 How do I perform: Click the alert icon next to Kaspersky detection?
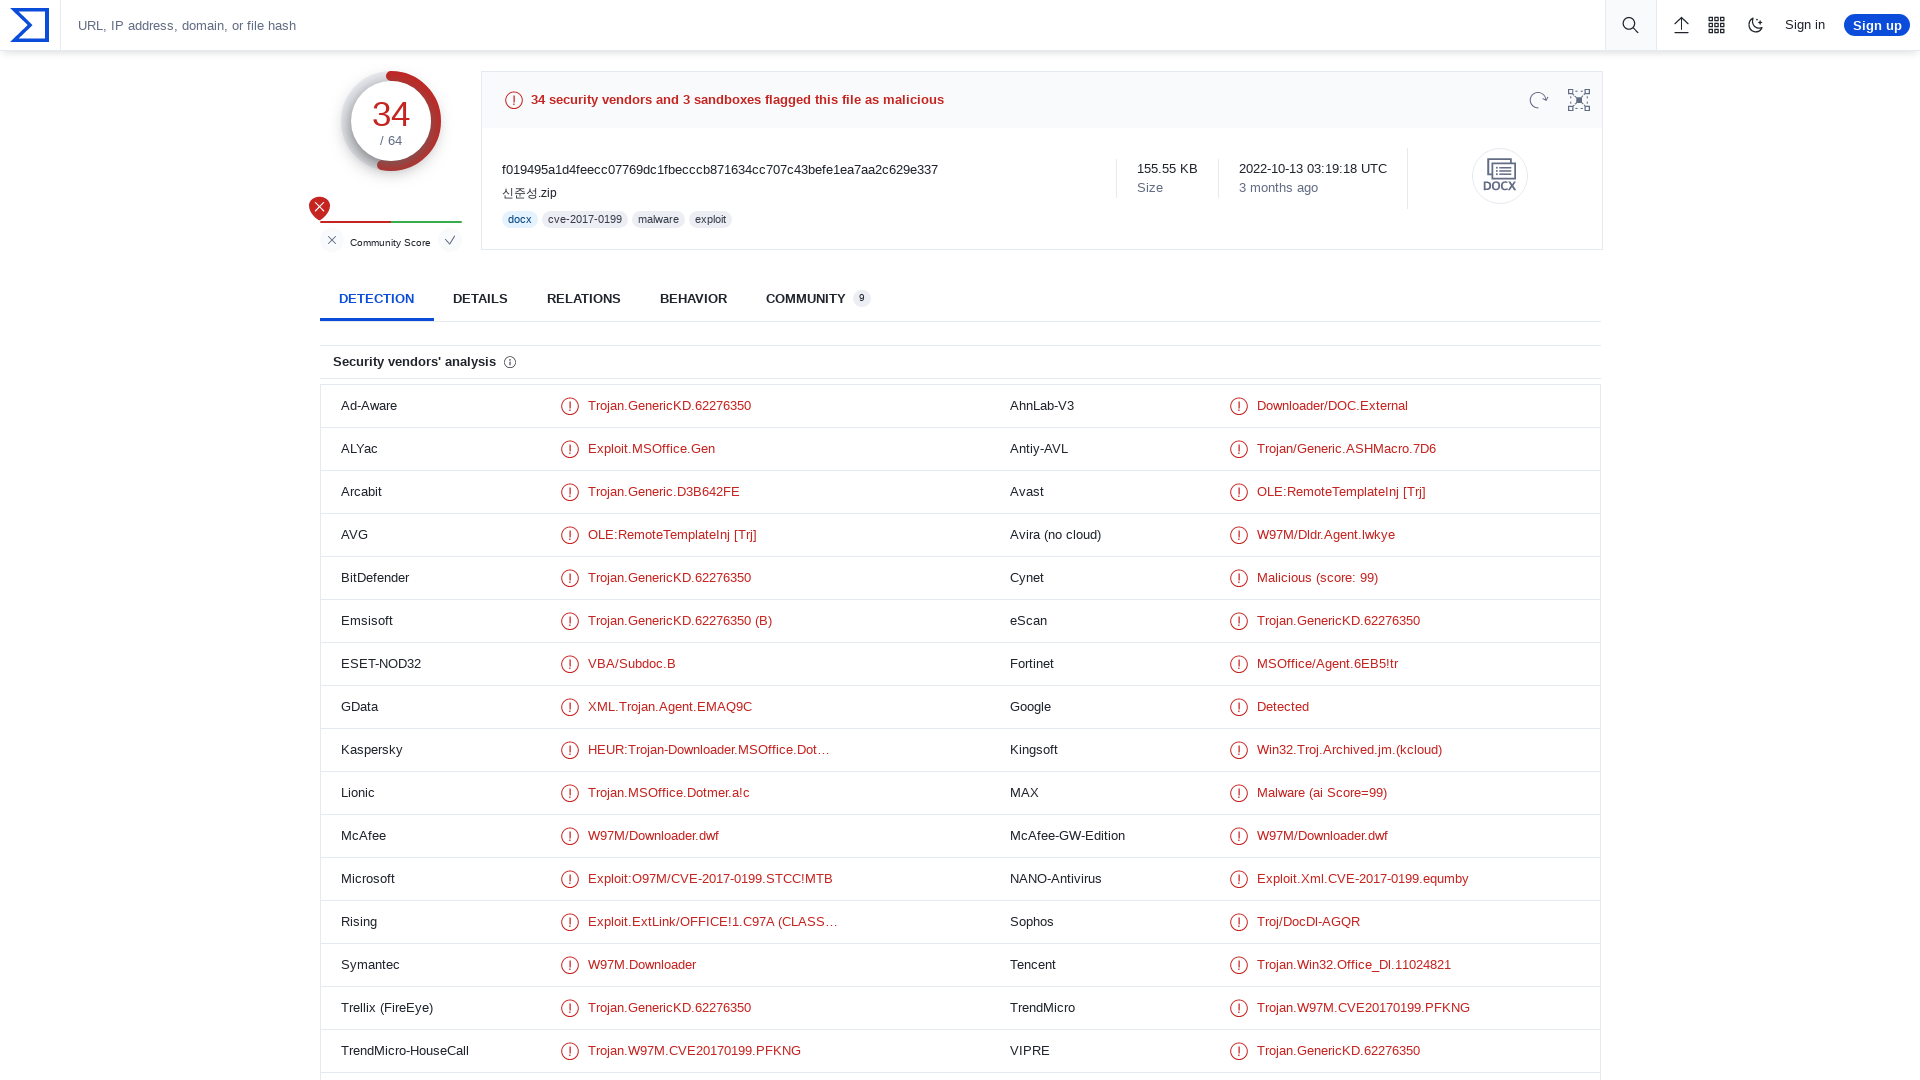(570, 750)
